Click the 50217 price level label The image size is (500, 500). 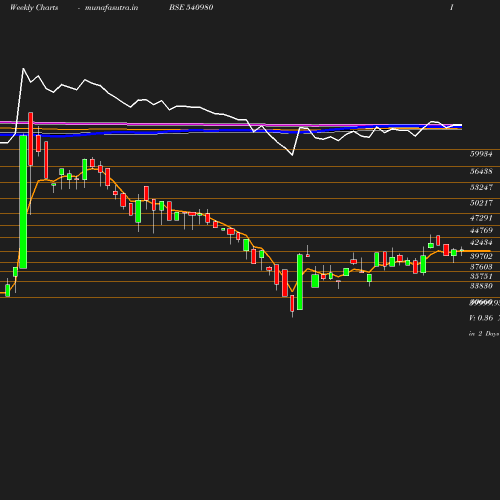[481, 203]
